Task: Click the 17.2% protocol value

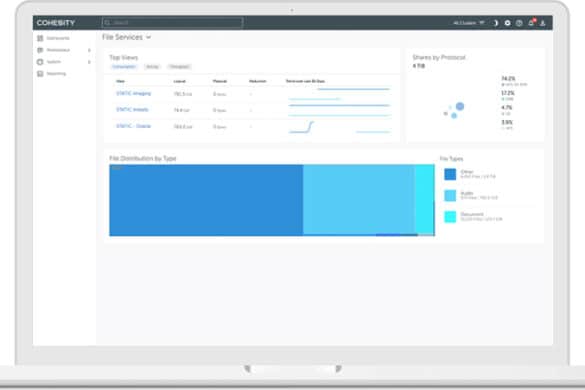Action: (508, 93)
